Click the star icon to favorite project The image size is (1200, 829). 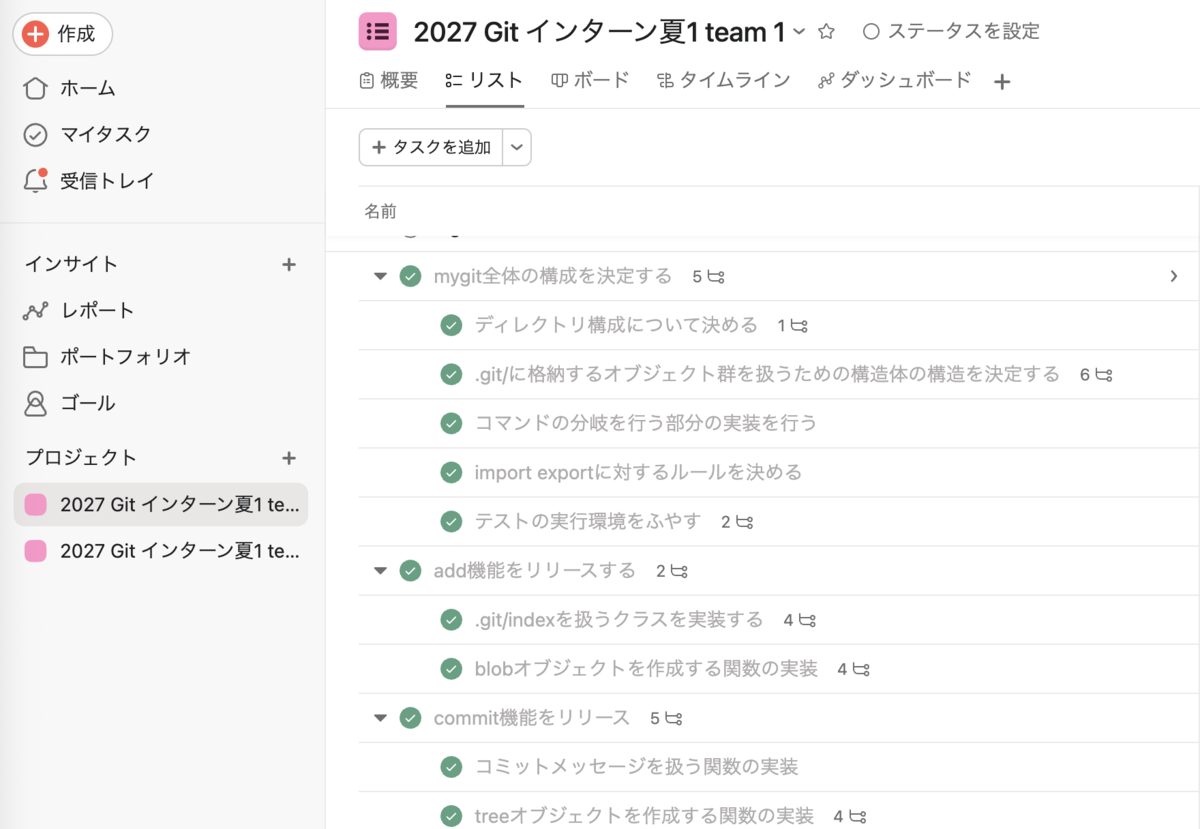click(x=826, y=32)
